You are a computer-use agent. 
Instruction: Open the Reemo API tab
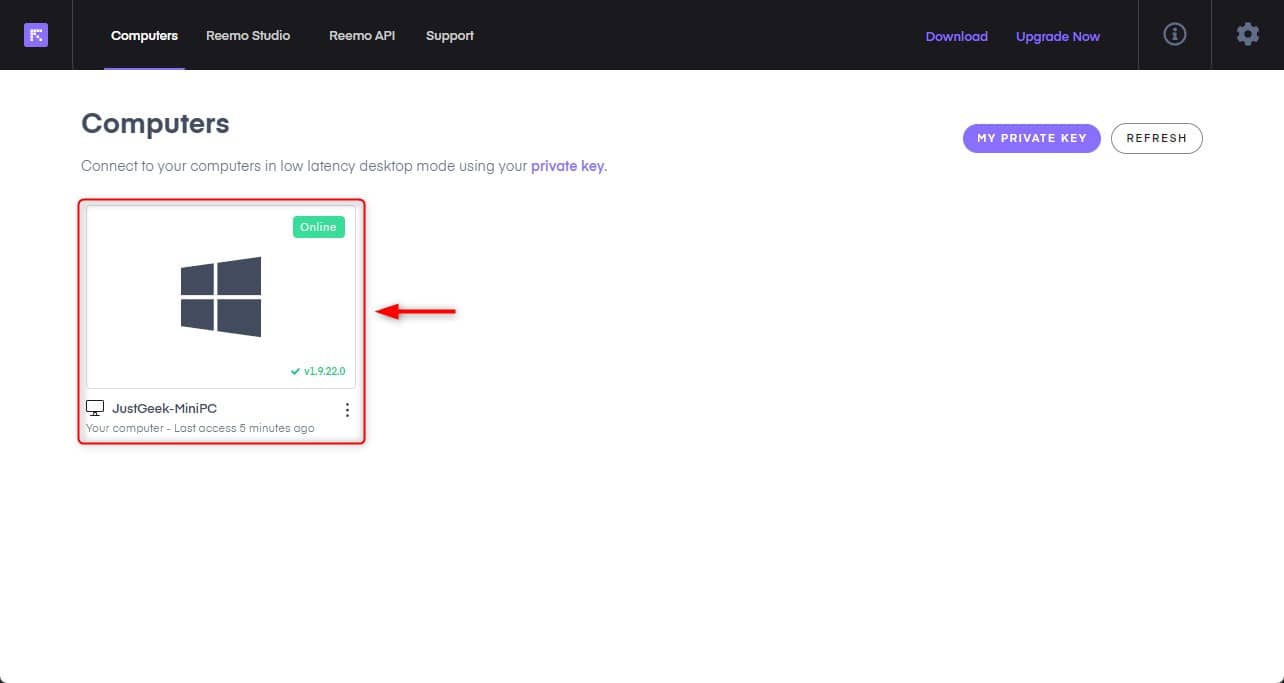coord(362,35)
